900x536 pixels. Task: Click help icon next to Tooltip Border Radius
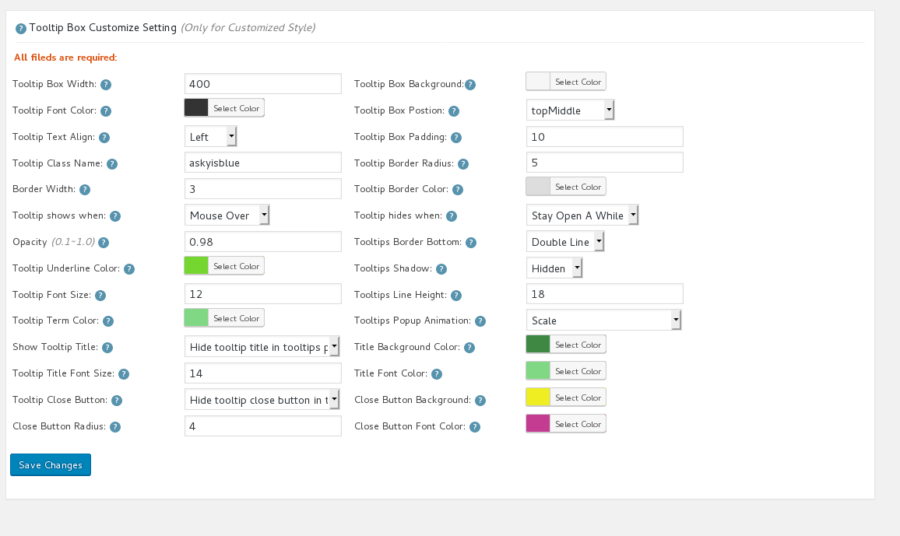coord(463,164)
